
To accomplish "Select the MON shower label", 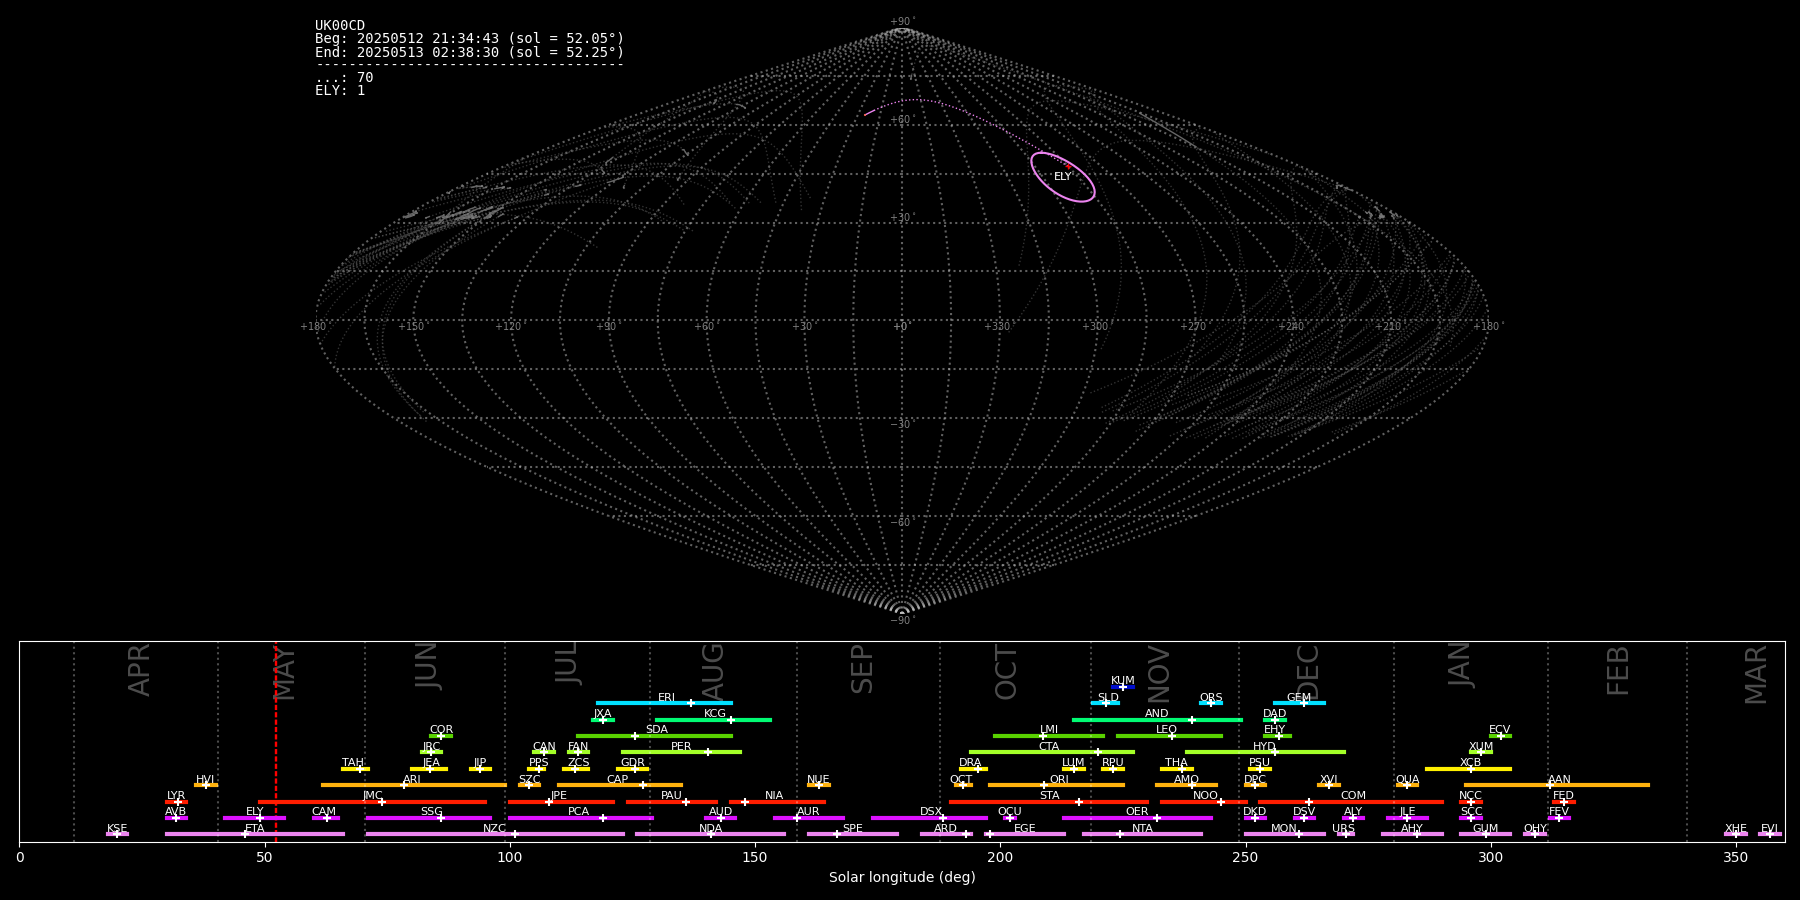I will click(x=1284, y=829).
